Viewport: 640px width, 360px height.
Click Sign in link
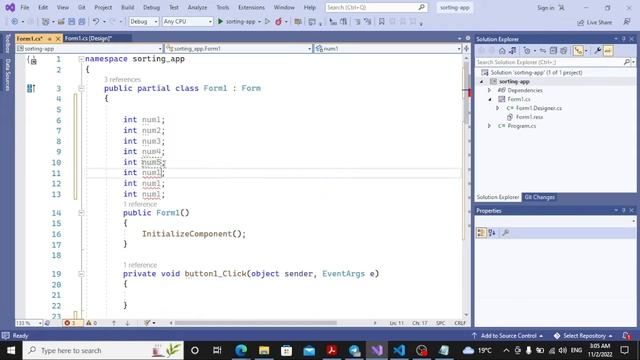[545, 8]
